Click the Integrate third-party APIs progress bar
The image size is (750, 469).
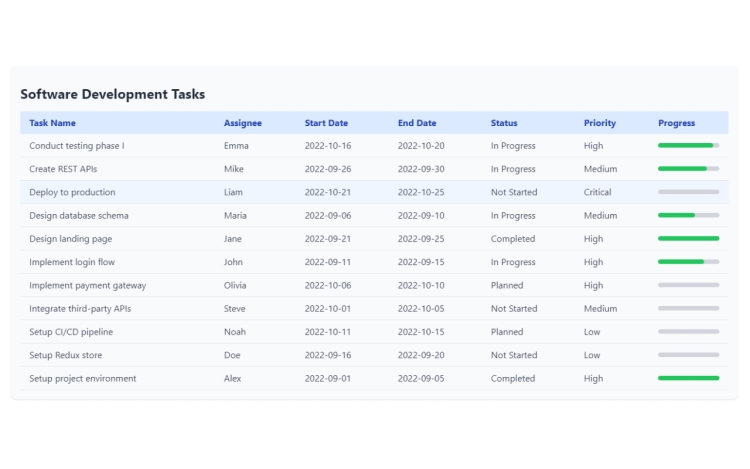click(688, 308)
